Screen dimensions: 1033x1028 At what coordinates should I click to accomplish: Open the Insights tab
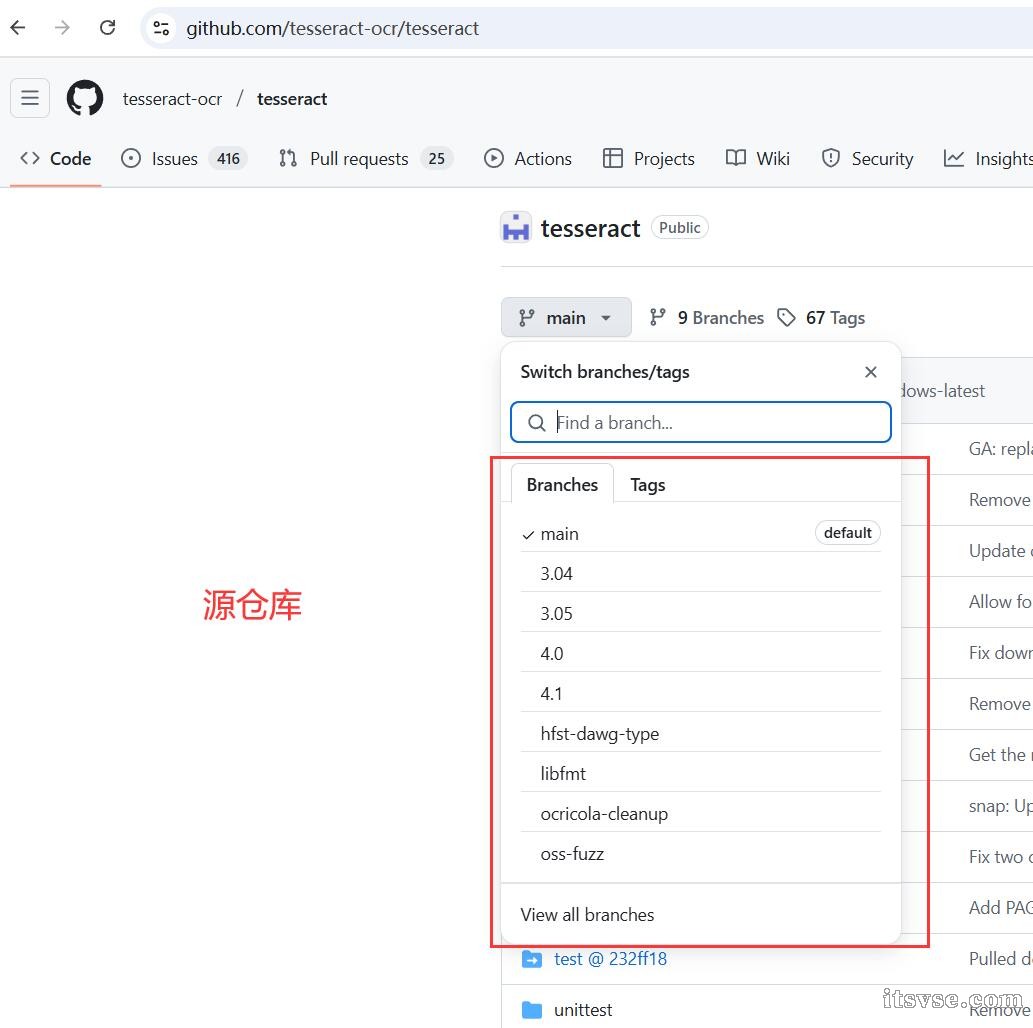(x=988, y=159)
